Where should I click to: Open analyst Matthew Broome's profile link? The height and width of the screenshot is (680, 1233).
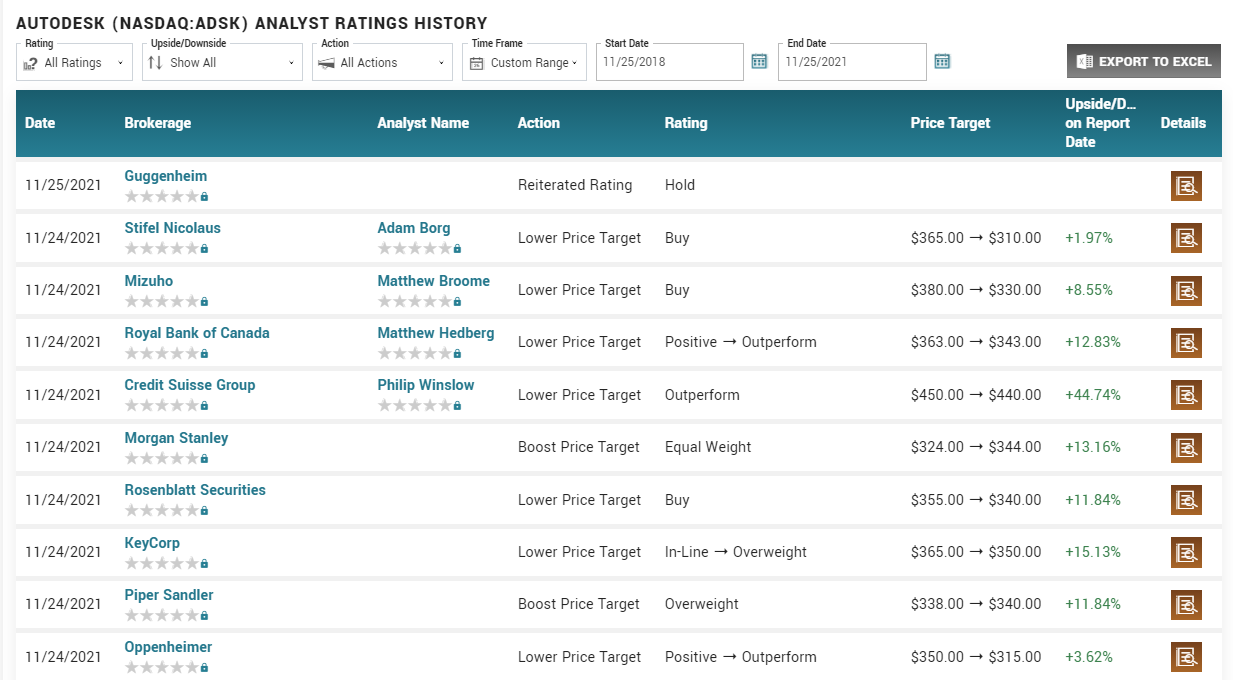(433, 281)
